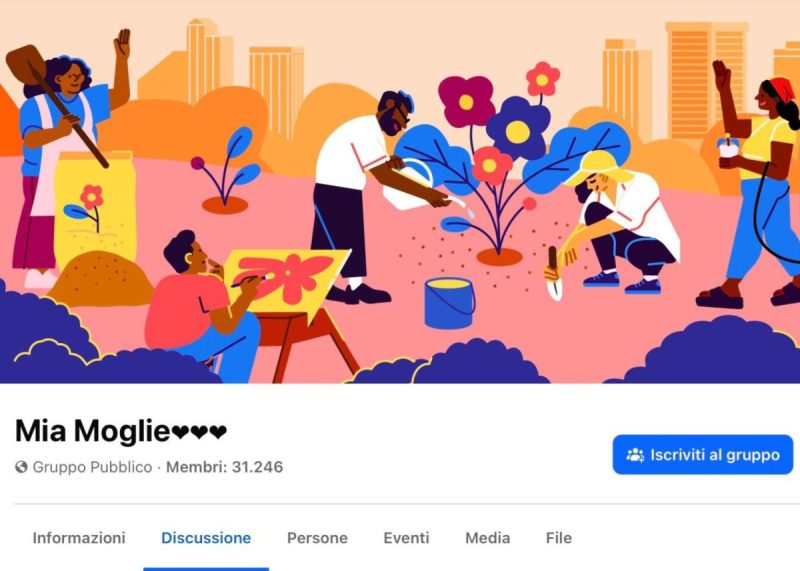Go to the Persone tab
800x571 pixels.
(x=317, y=538)
